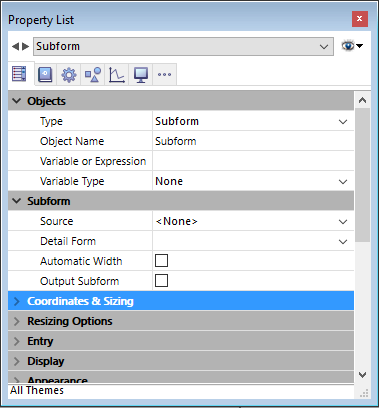Open the Data Source tab icon
The height and width of the screenshot is (408, 379).
[45, 74]
